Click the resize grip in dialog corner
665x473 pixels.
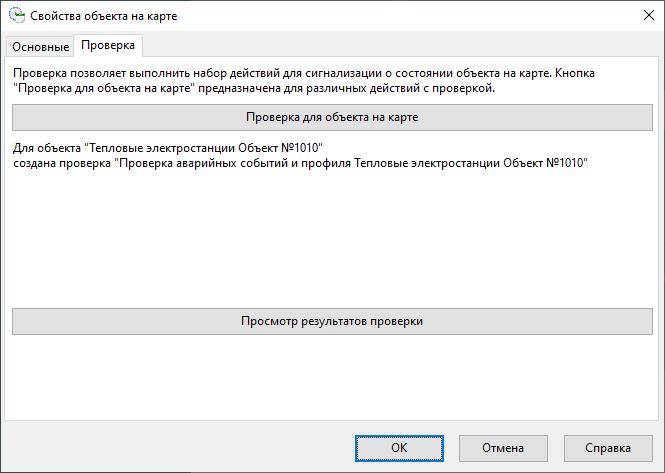tap(658, 466)
